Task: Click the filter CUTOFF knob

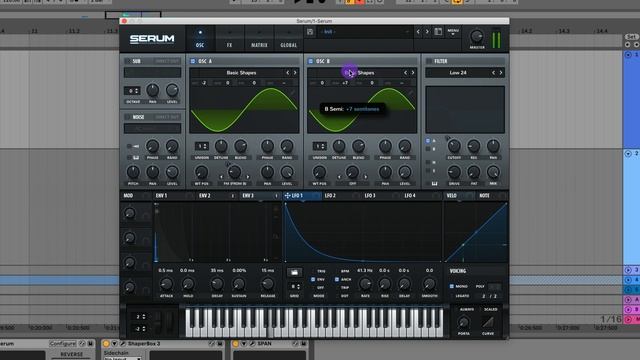Action: point(454,146)
